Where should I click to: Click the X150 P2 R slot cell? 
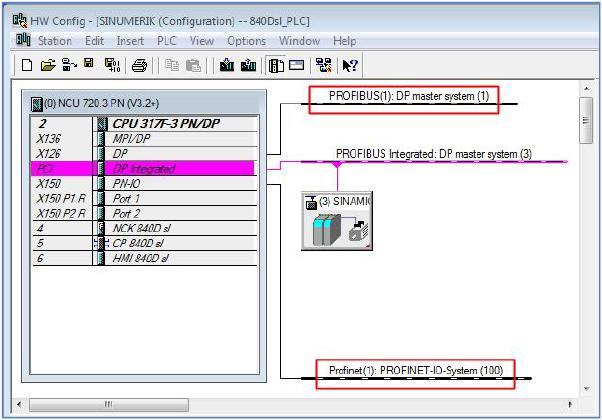(x=62, y=213)
